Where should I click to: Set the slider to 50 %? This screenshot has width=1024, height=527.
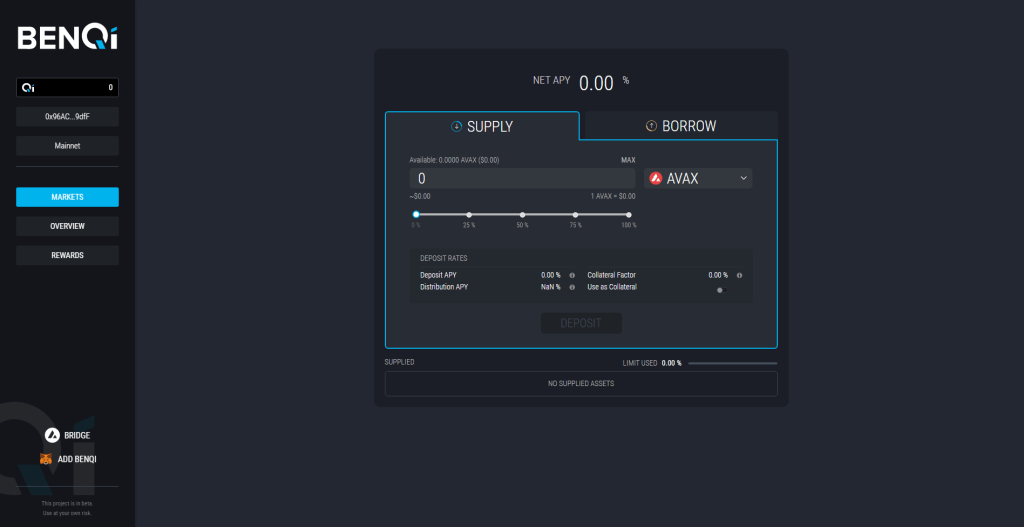[x=522, y=214]
